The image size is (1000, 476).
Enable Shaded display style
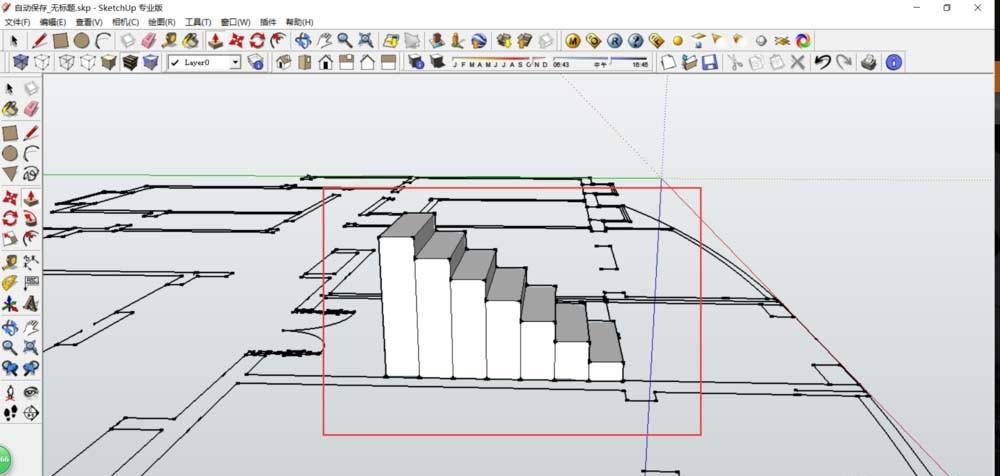click(108, 62)
